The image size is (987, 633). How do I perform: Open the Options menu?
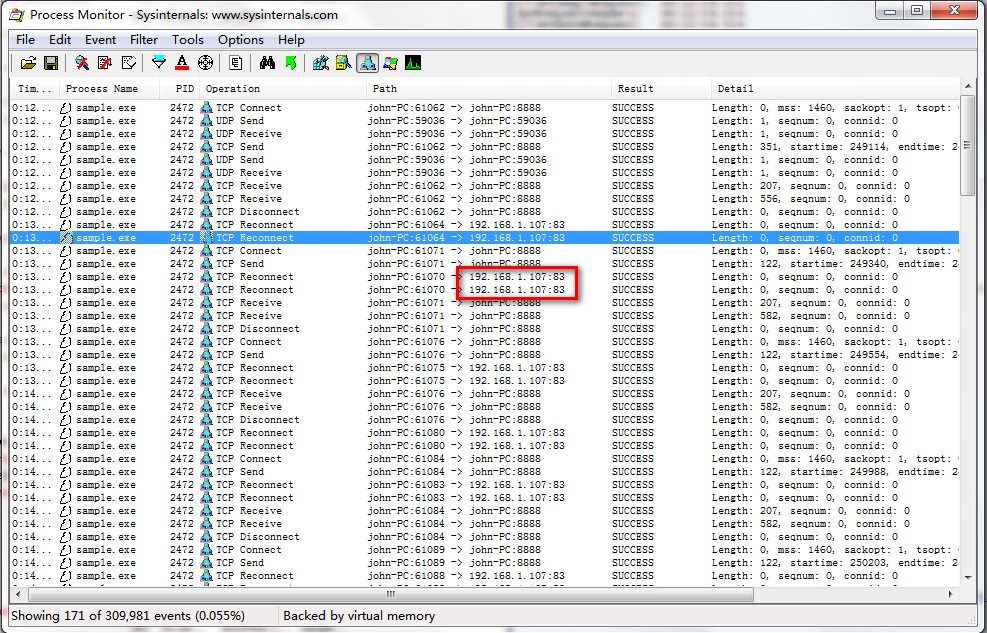[240, 40]
